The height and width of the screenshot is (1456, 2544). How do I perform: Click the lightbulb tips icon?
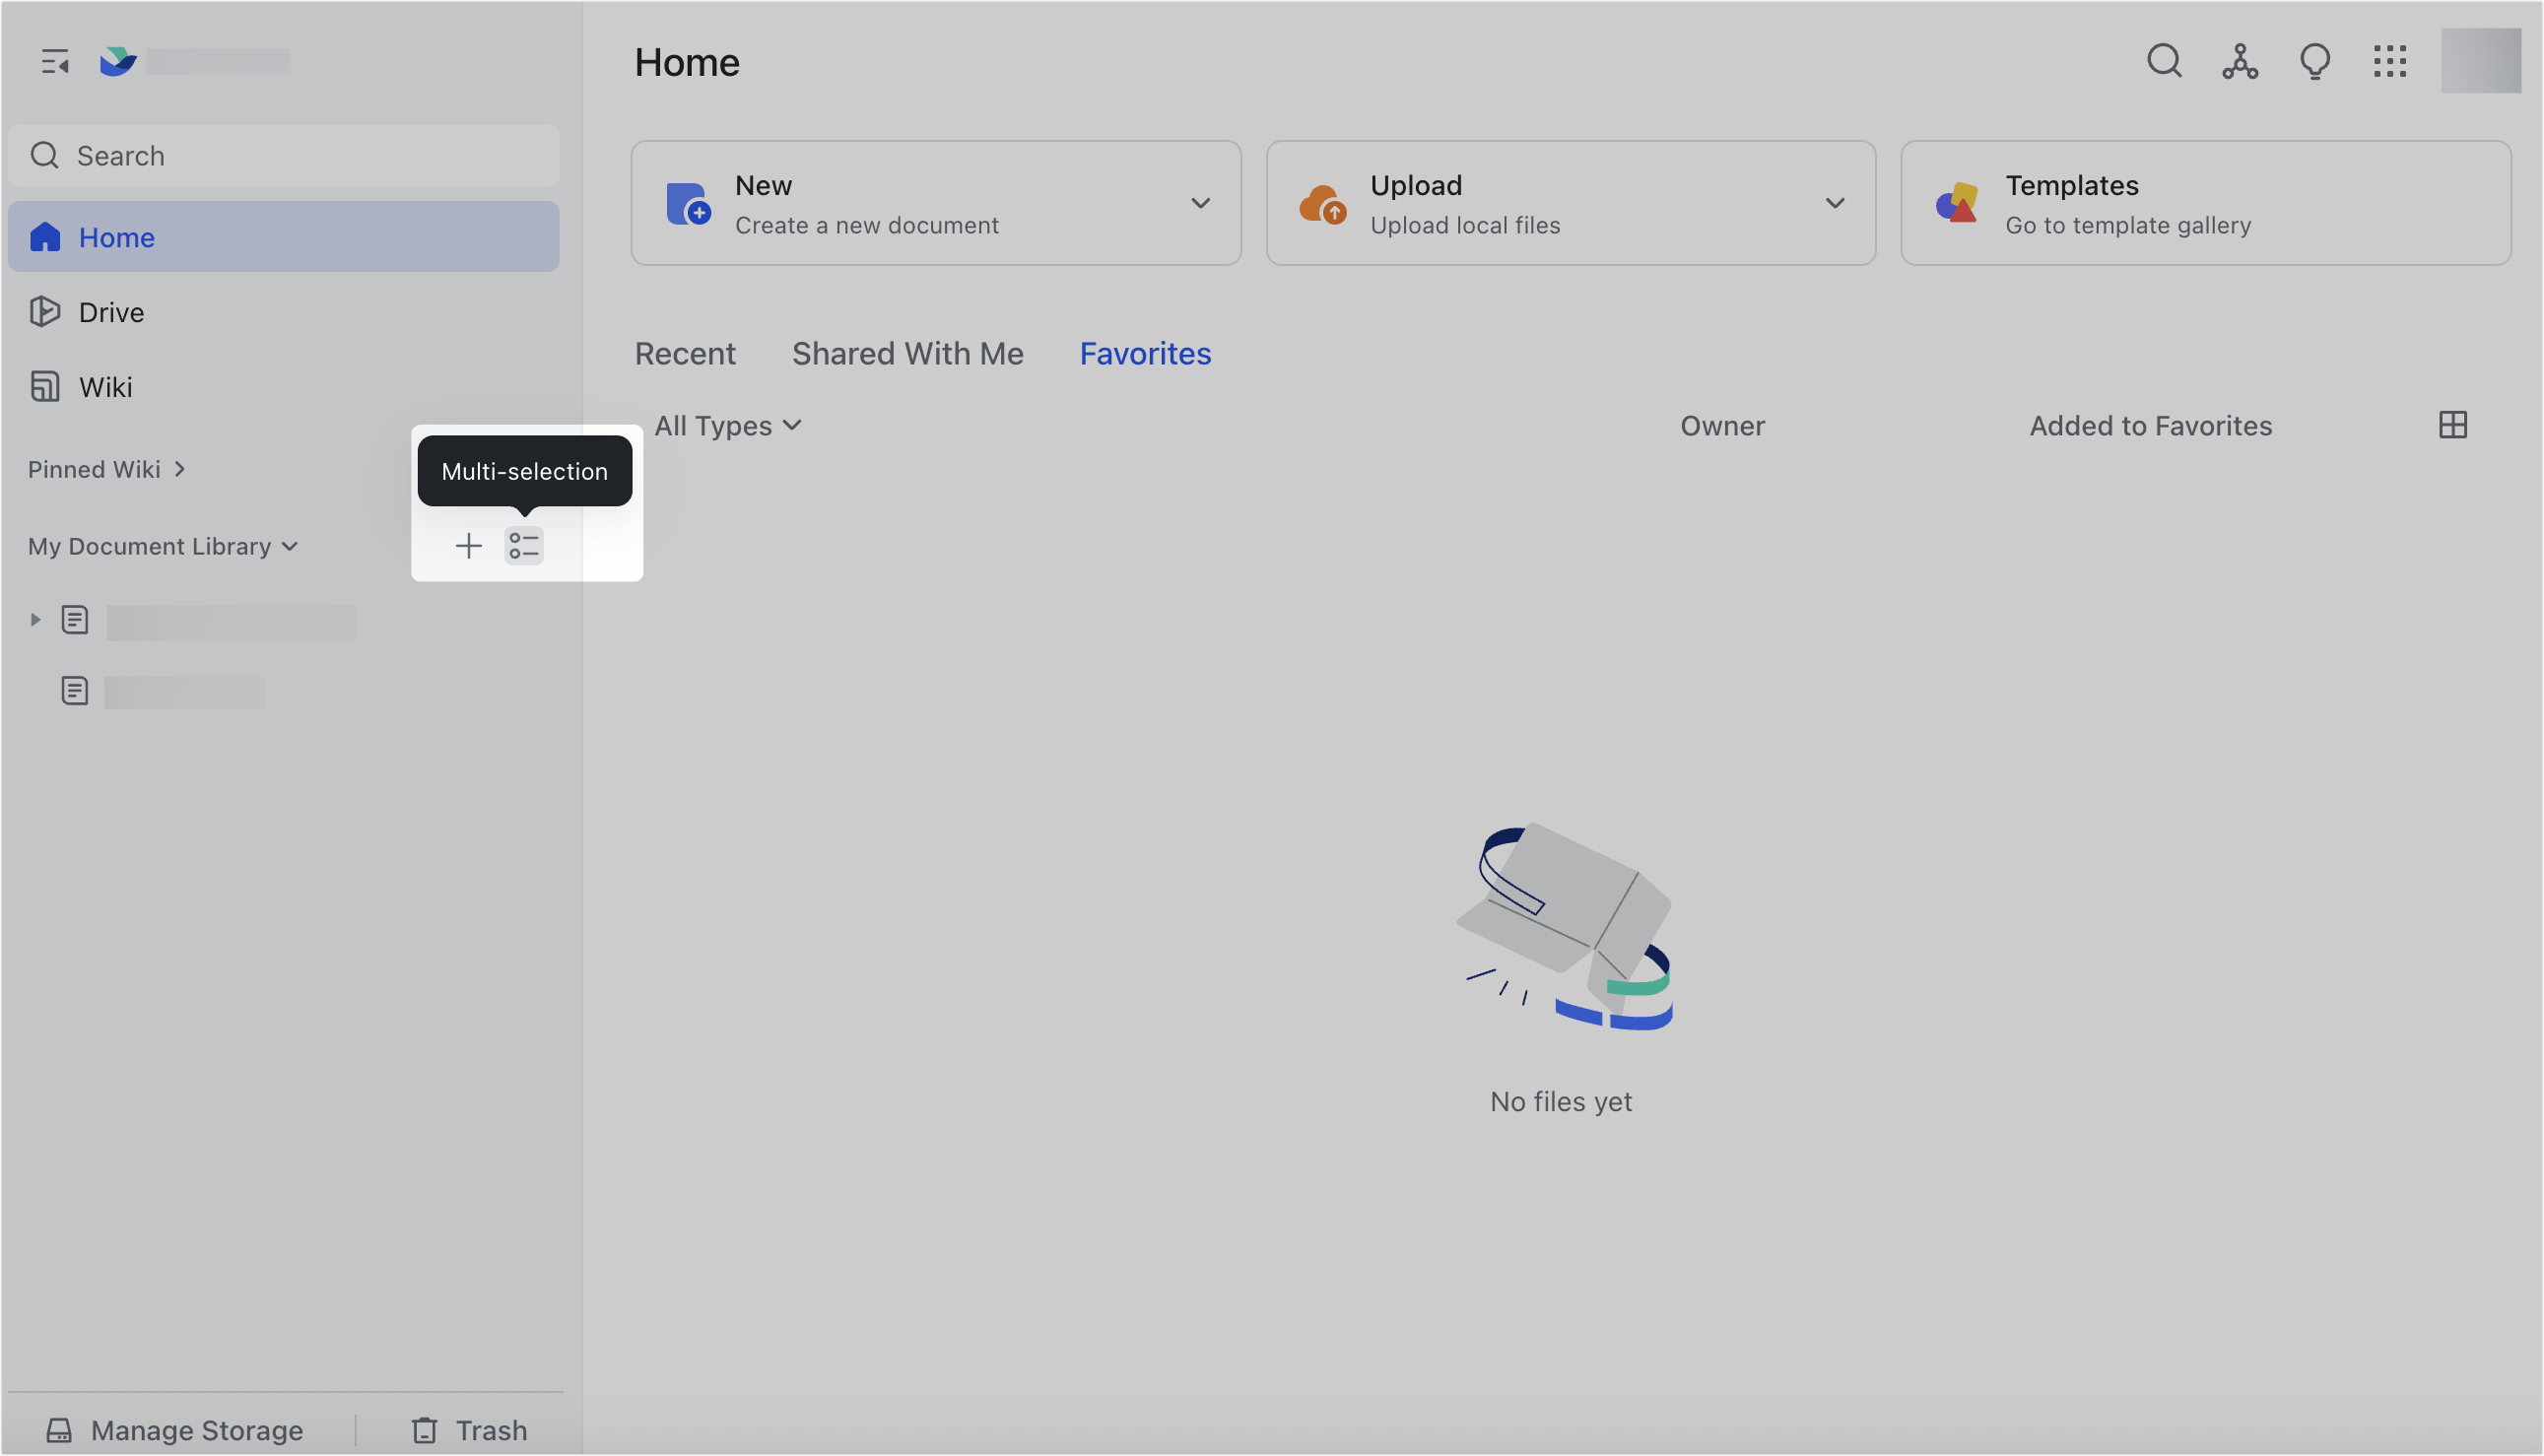(2315, 61)
